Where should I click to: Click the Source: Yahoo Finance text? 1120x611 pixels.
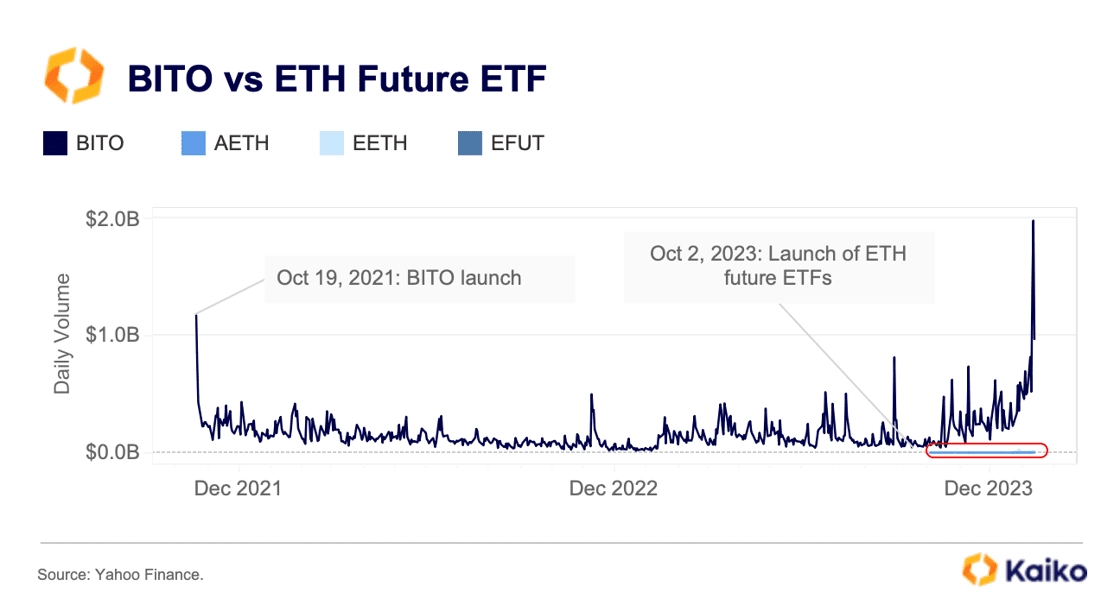tap(120, 575)
